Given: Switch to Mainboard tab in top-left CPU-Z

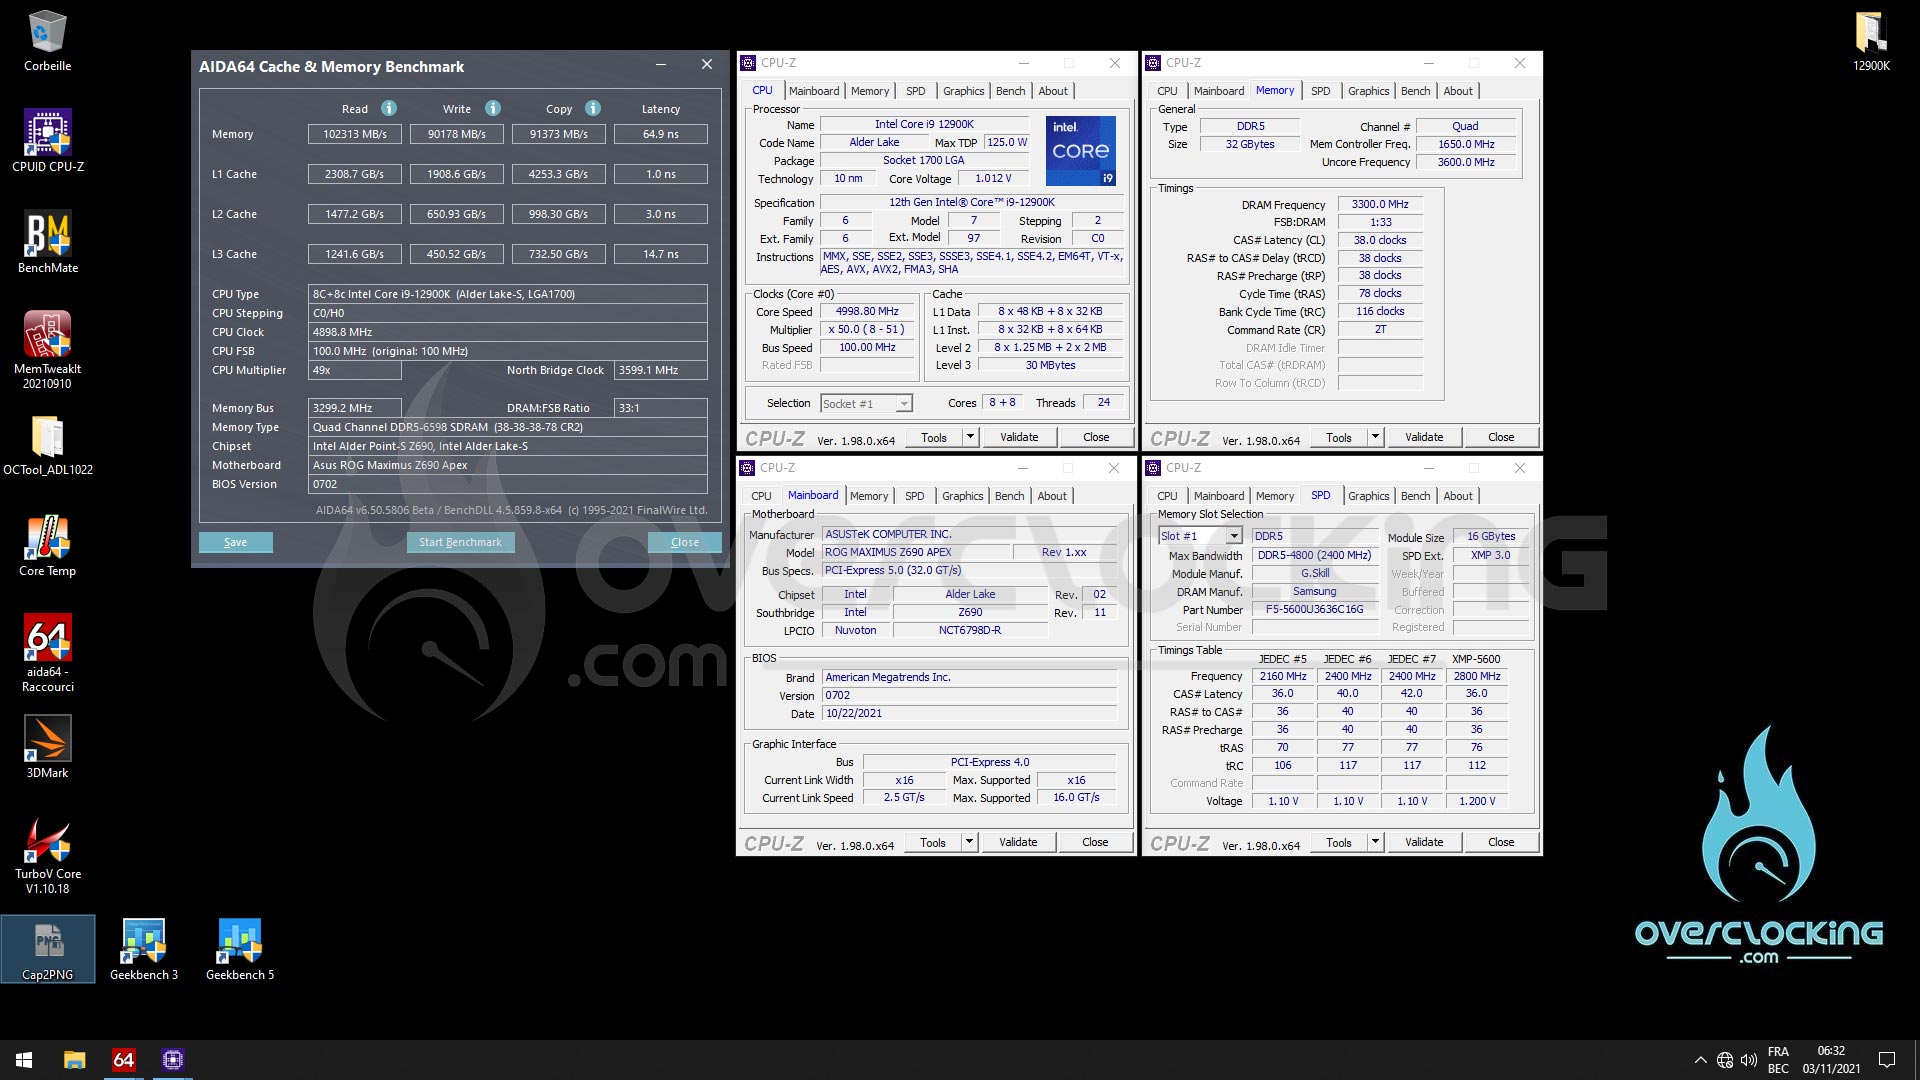Looking at the screenshot, I should (x=814, y=91).
